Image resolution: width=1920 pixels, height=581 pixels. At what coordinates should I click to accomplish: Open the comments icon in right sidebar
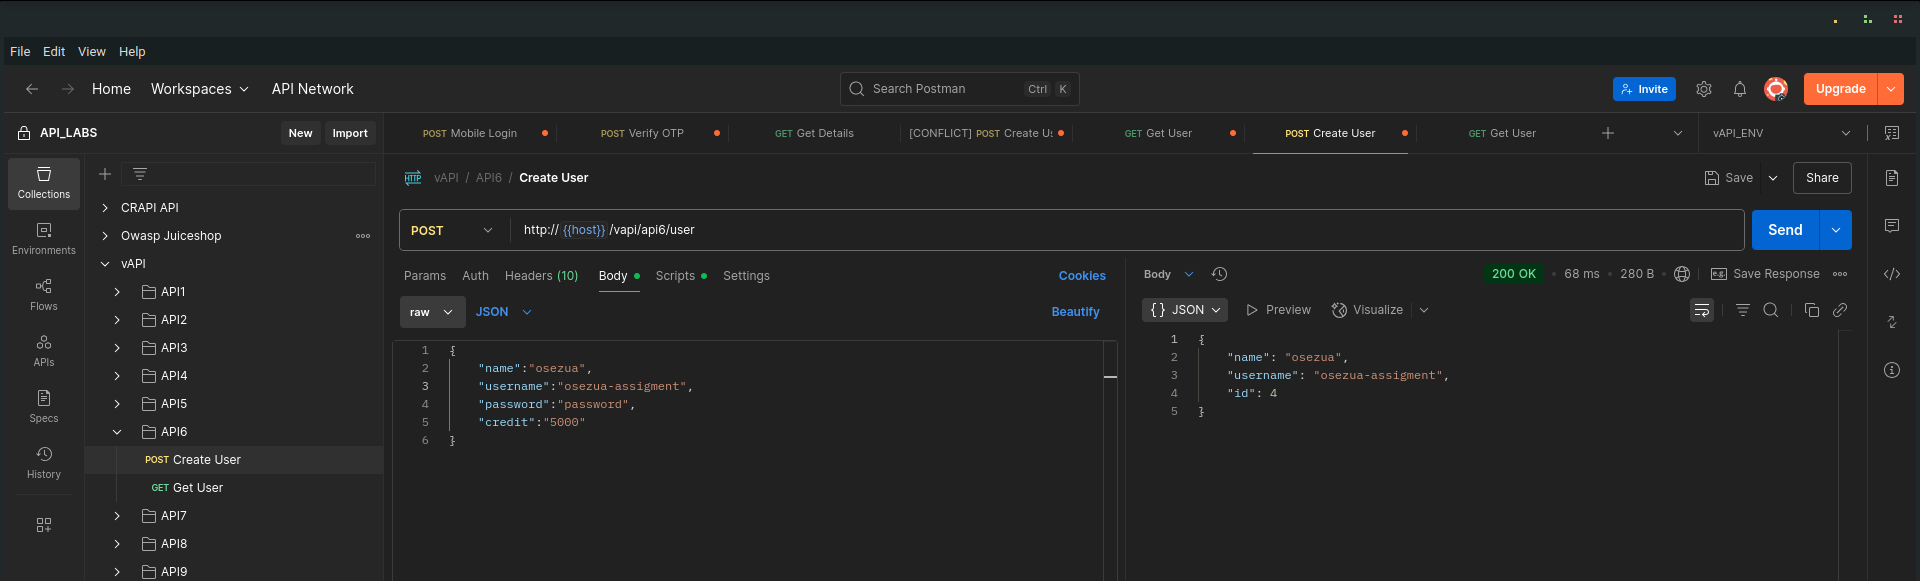coord(1892,226)
